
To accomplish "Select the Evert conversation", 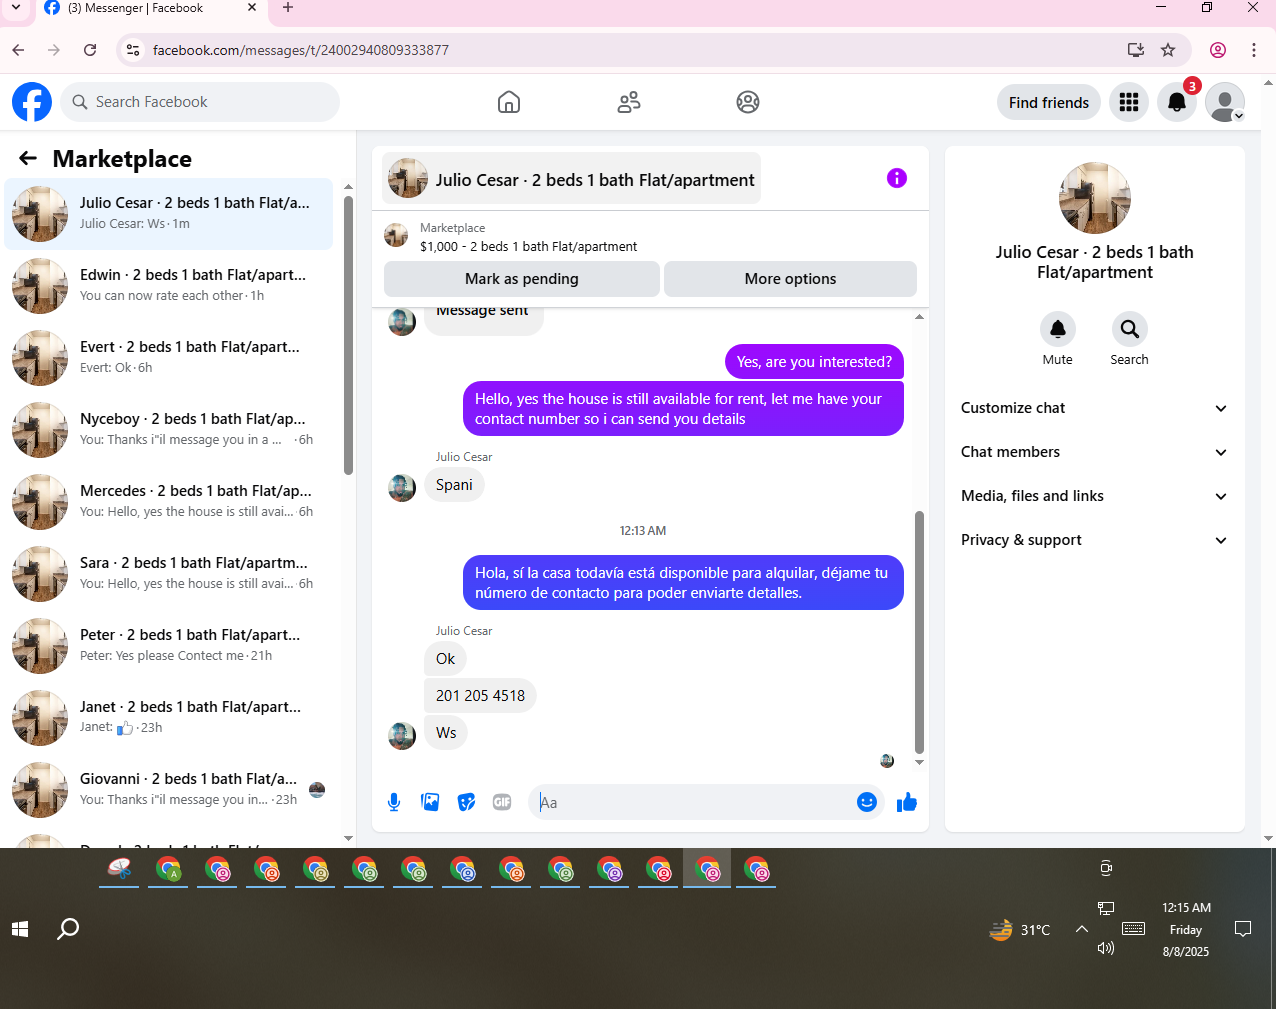I will coord(169,358).
